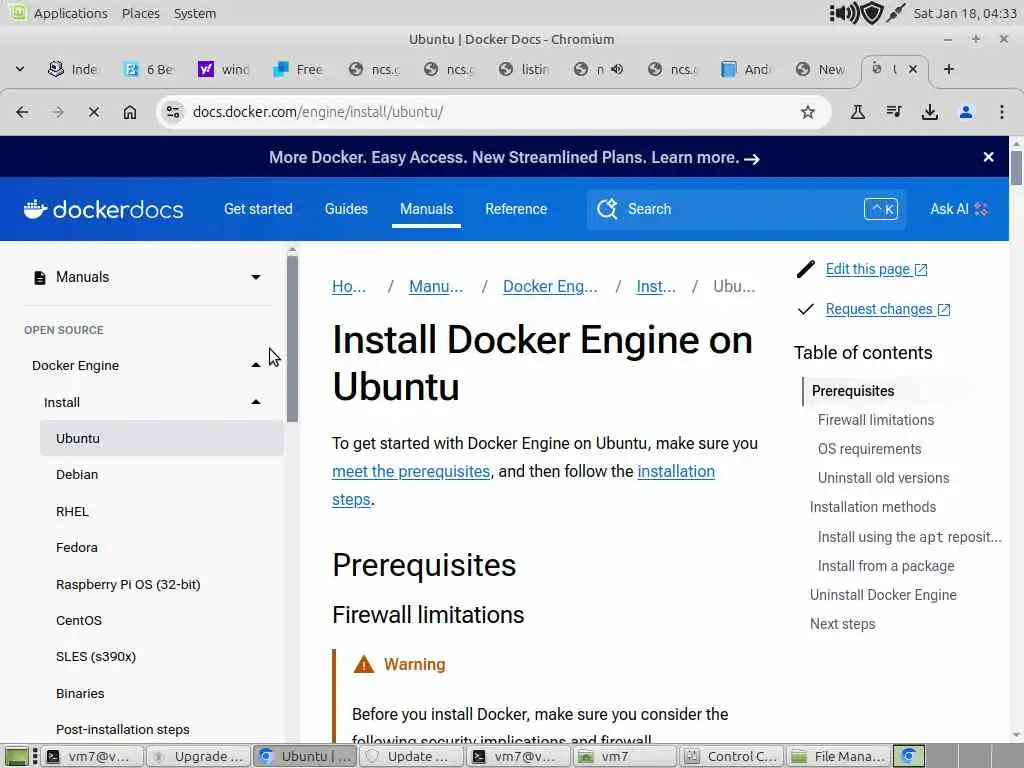Open site information icon in address bar
The height and width of the screenshot is (768, 1024).
173,112
